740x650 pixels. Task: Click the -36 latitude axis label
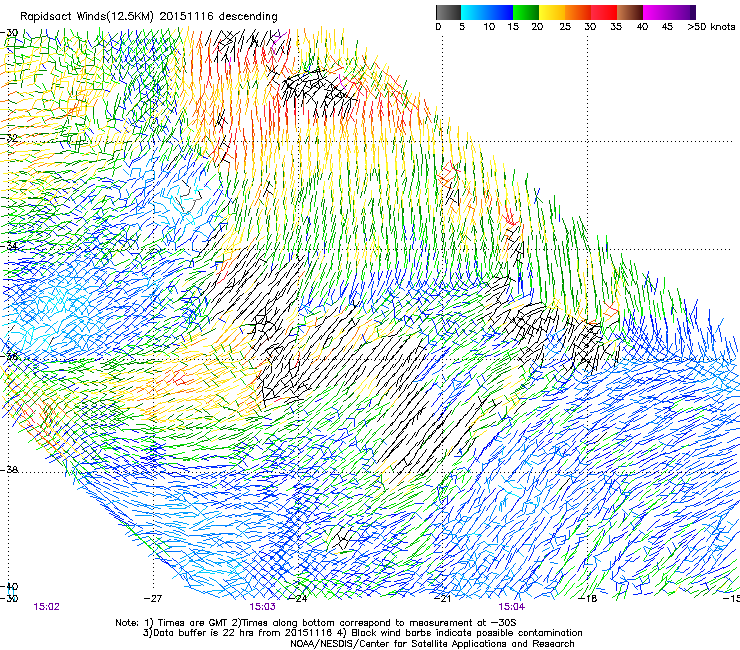(x=9, y=357)
